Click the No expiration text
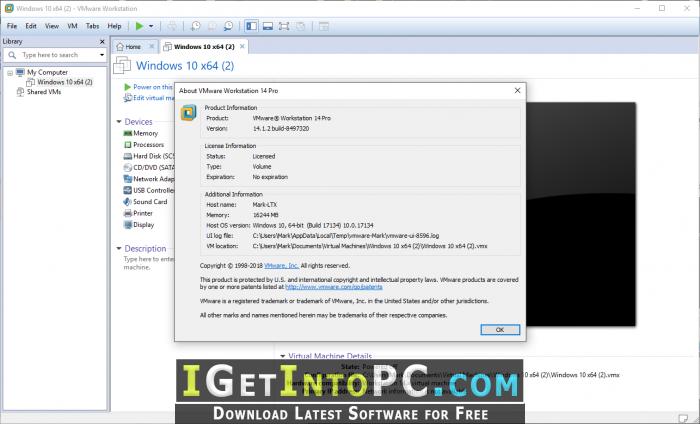The image size is (700, 424). [270, 177]
